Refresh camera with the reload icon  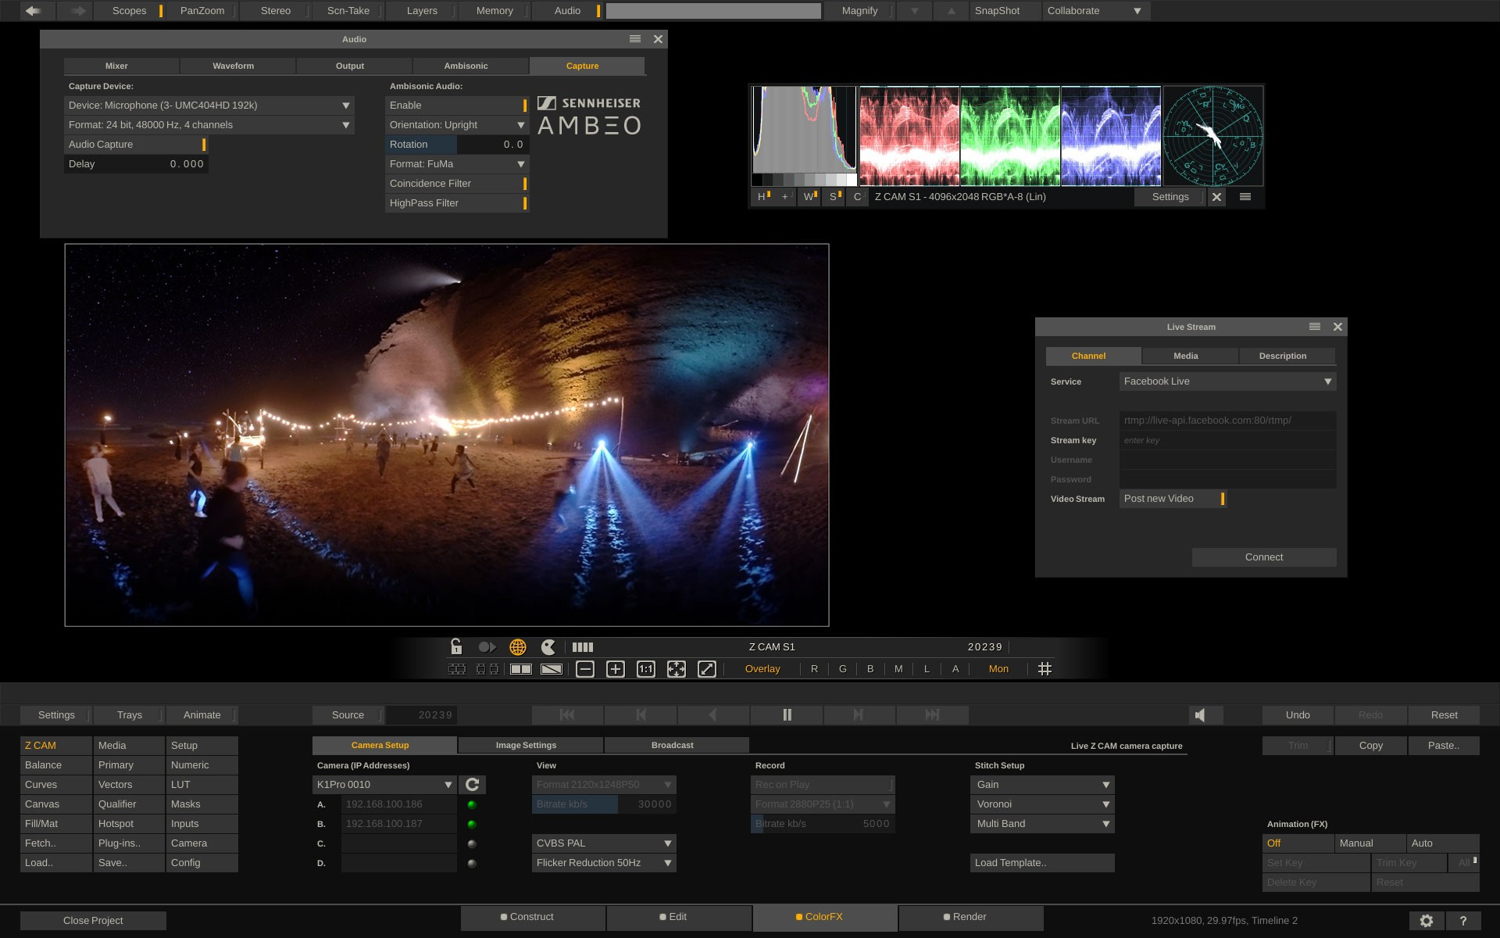(x=473, y=785)
